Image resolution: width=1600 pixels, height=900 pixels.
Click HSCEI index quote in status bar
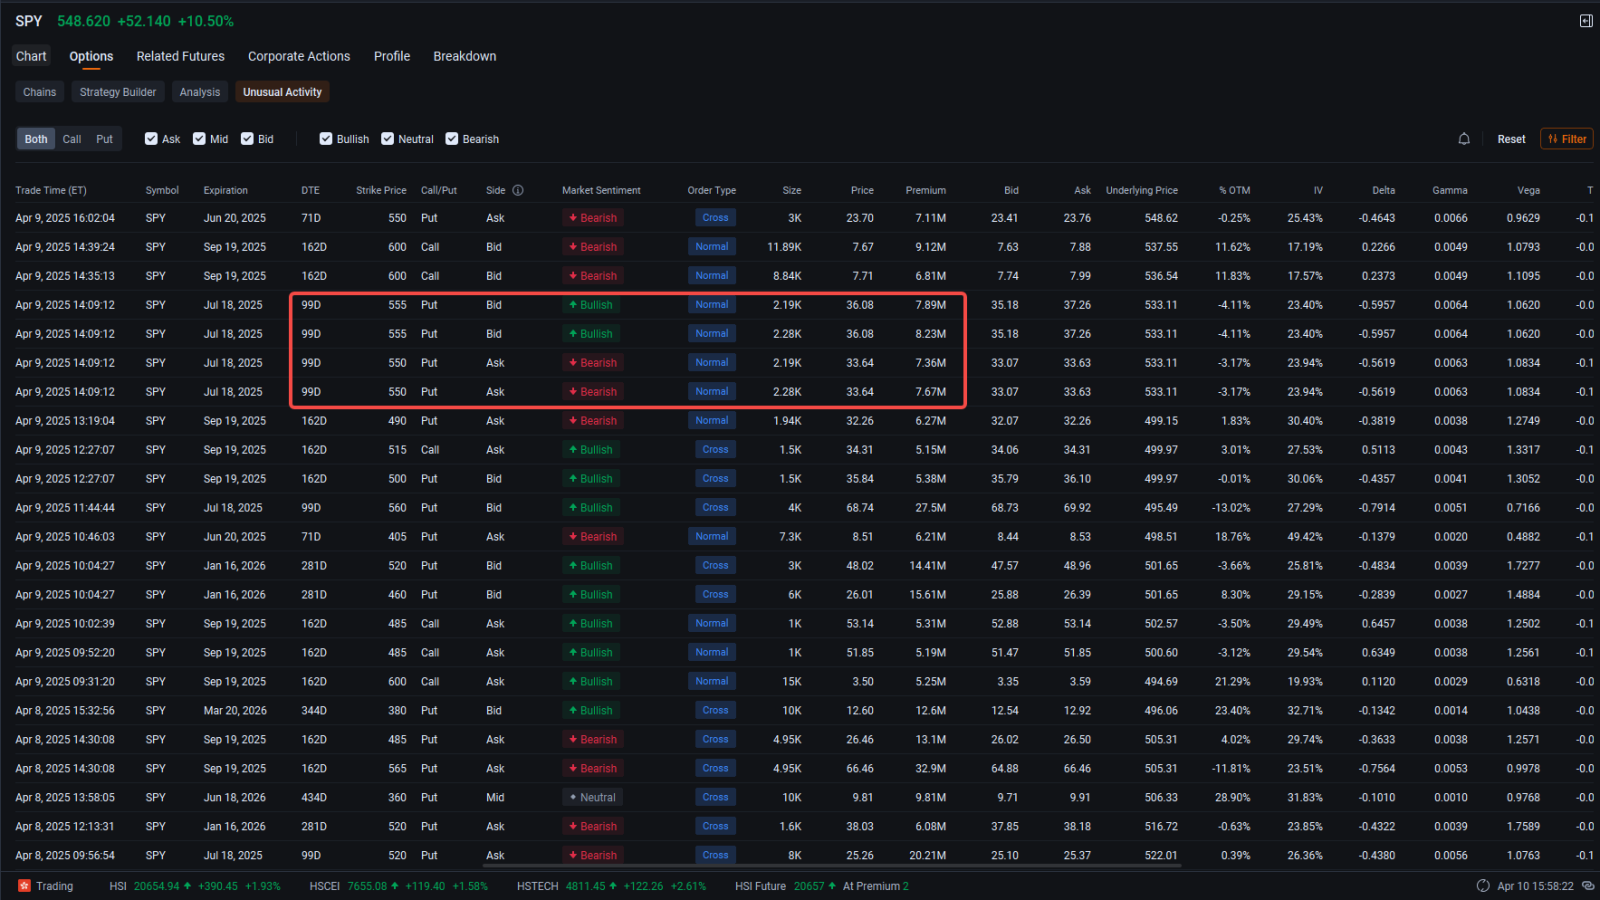(x=399, y=886)
